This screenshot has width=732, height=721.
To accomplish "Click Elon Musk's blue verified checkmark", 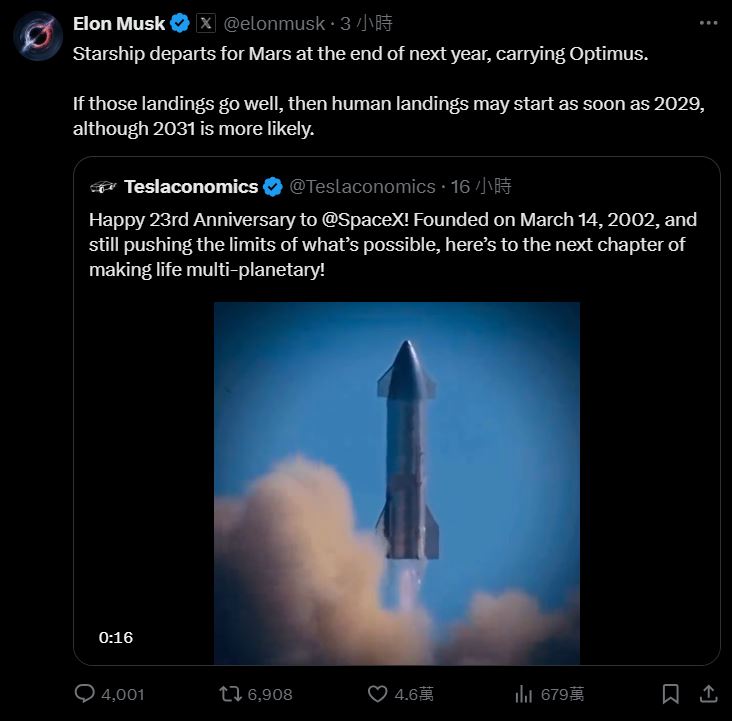I will tap(180, 23).
